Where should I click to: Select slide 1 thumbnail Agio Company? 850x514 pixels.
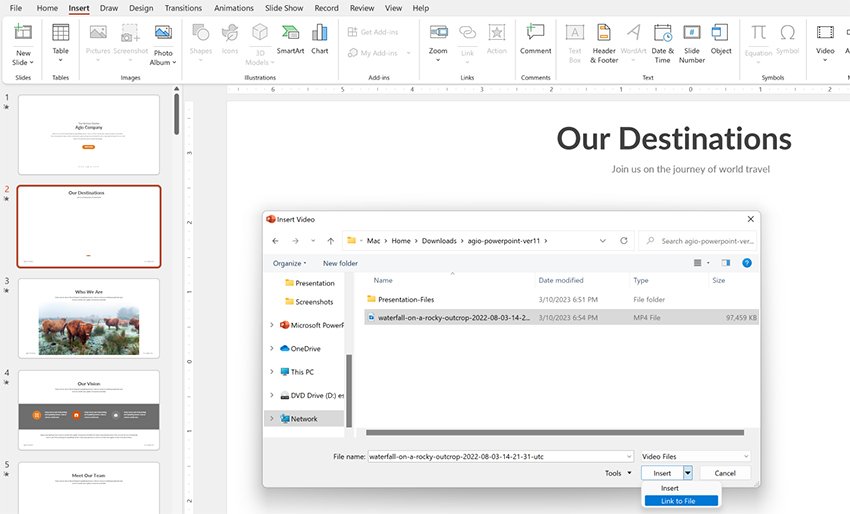click(x=89, y=134)
